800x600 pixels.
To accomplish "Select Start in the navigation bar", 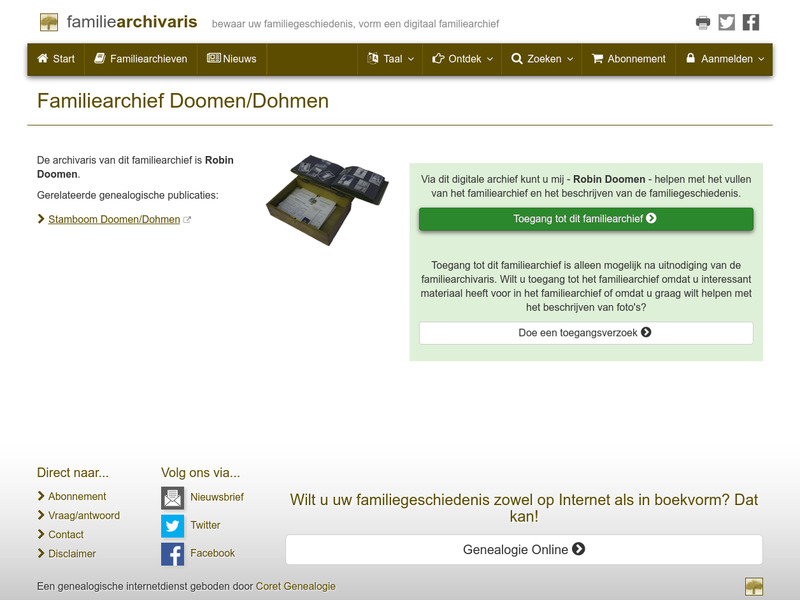I will point(56,59).
